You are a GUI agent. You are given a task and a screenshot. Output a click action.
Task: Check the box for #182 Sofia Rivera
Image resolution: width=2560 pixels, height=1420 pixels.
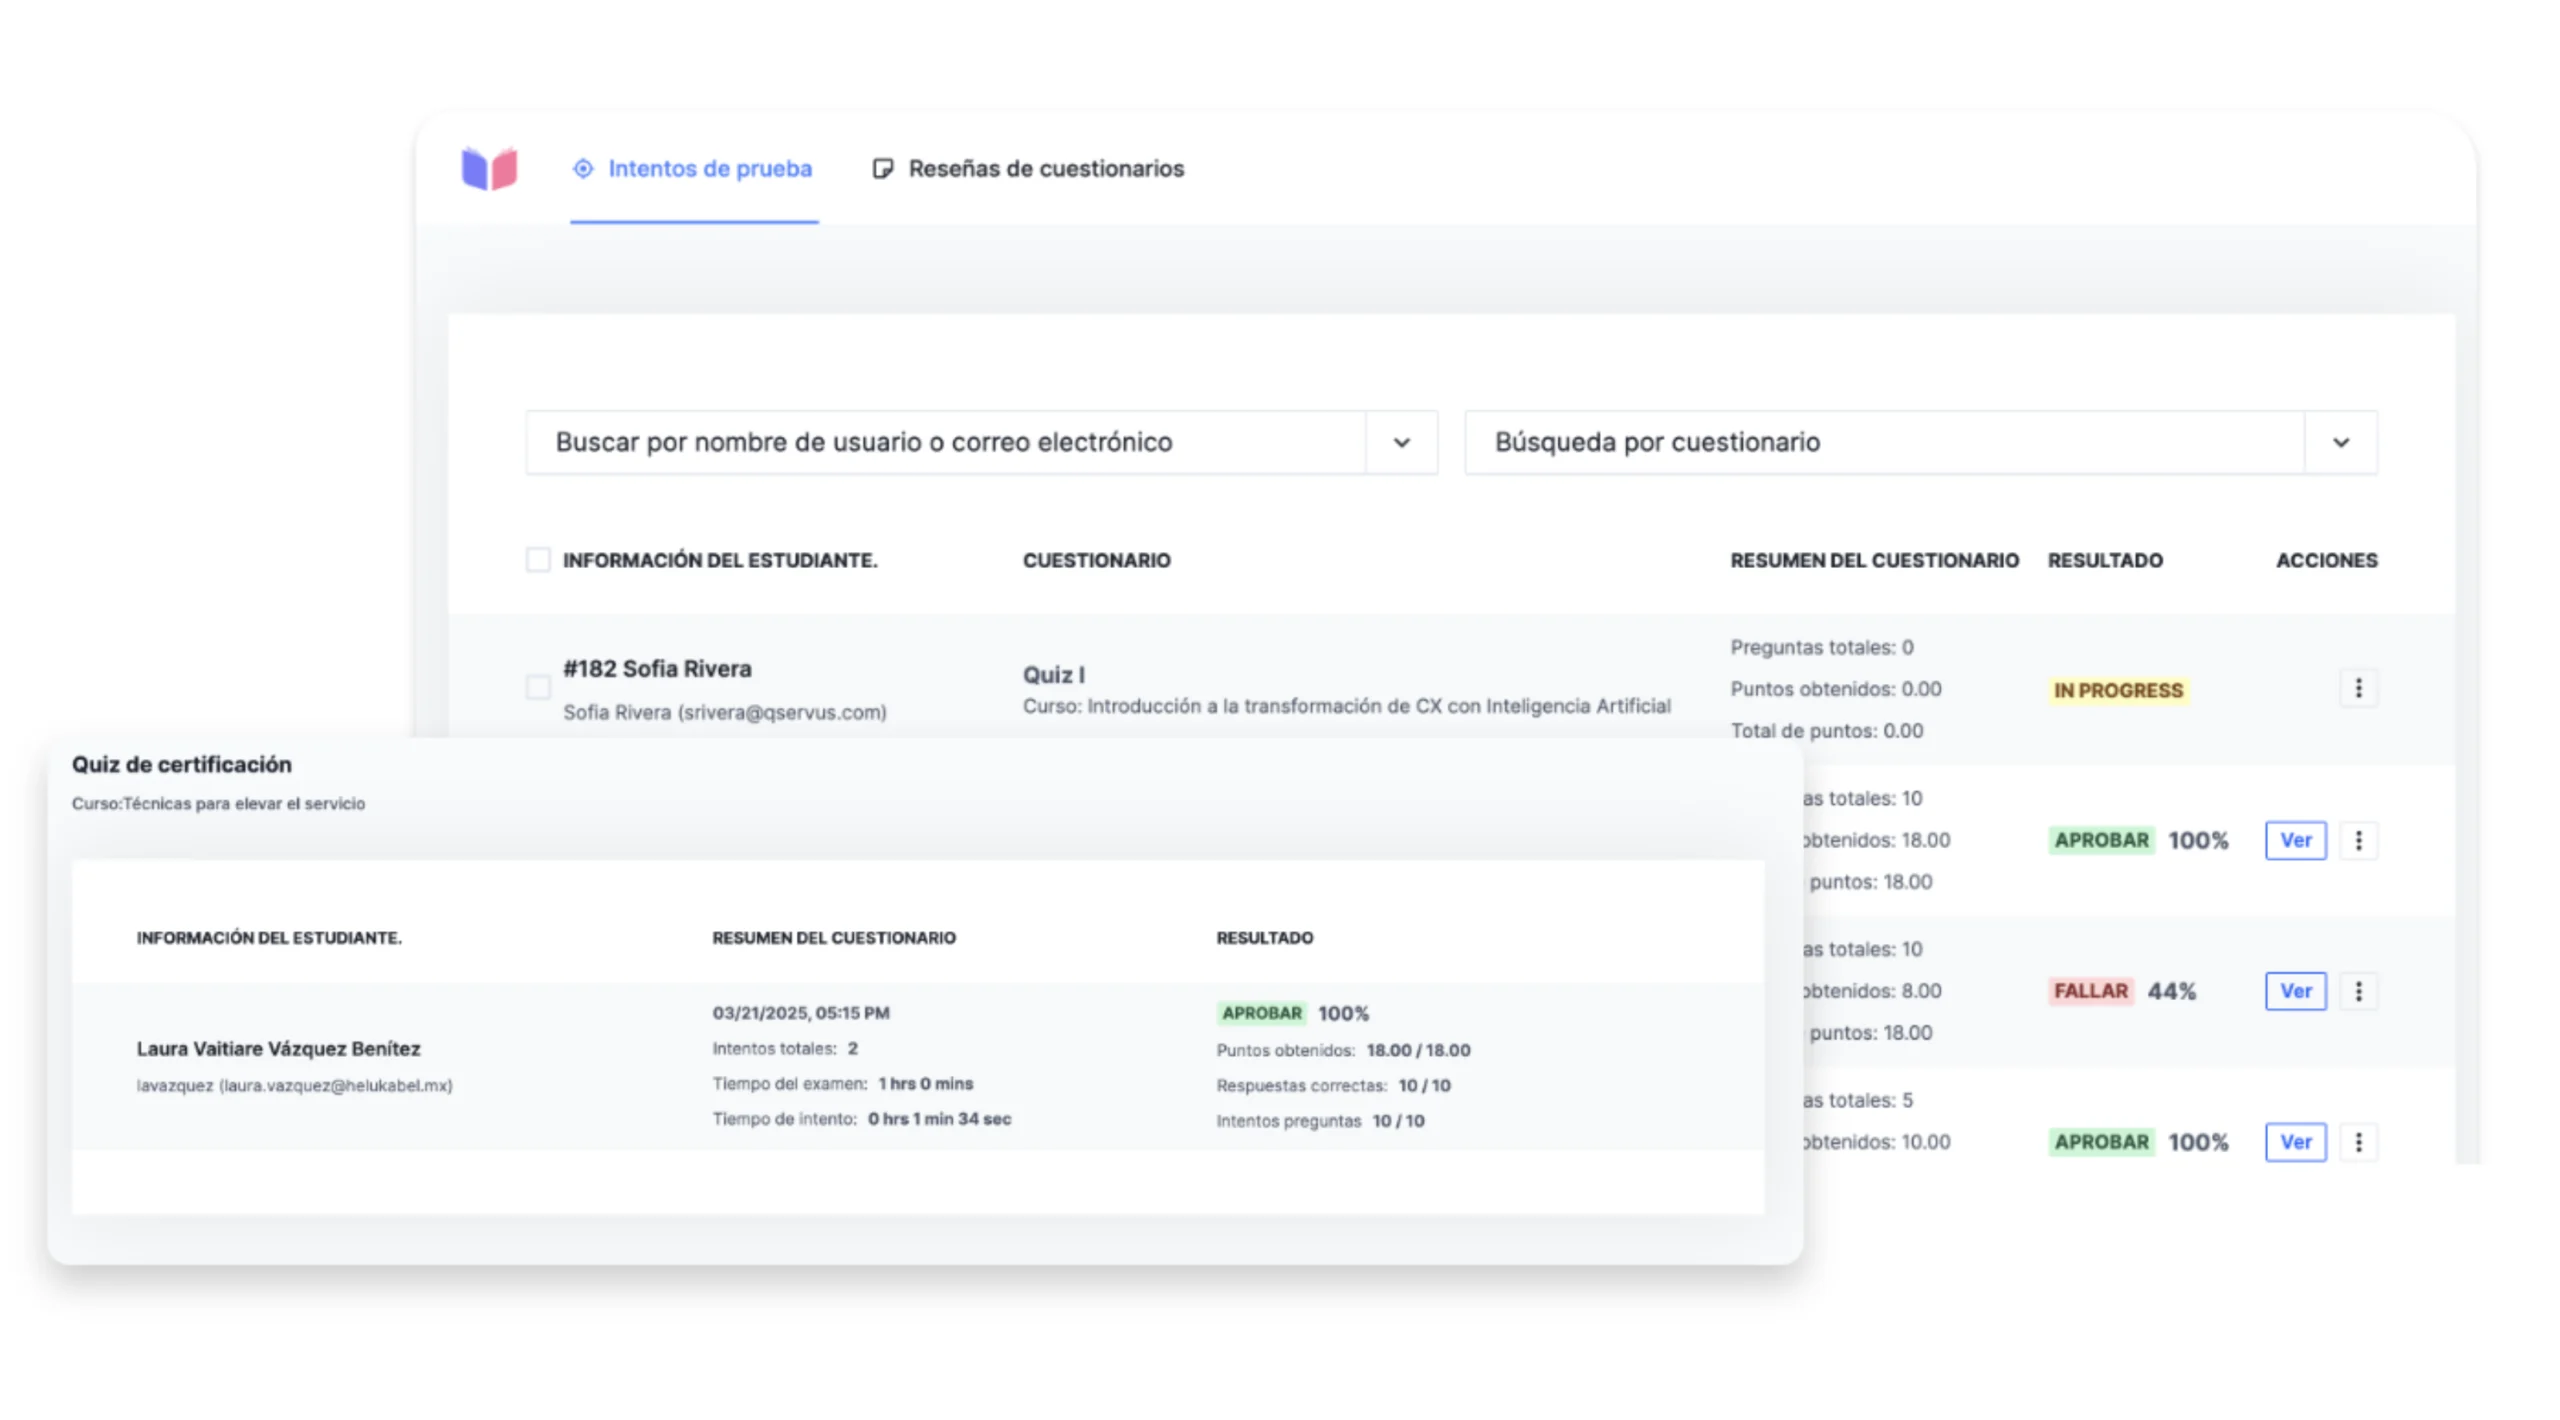pyautogui.click(x=538, y=687)
